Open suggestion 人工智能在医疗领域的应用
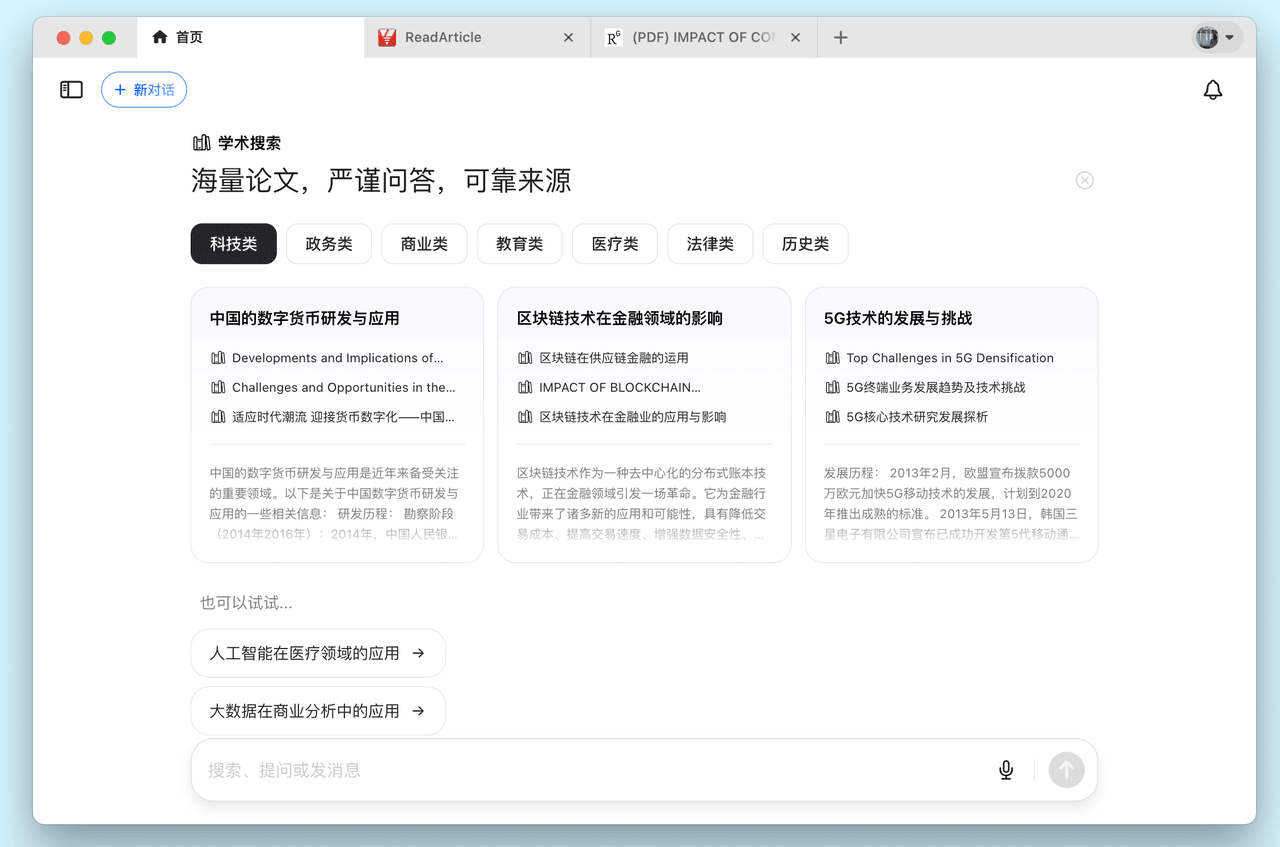The height and width of the screenshot is (847, 1280). coord(318,652)
